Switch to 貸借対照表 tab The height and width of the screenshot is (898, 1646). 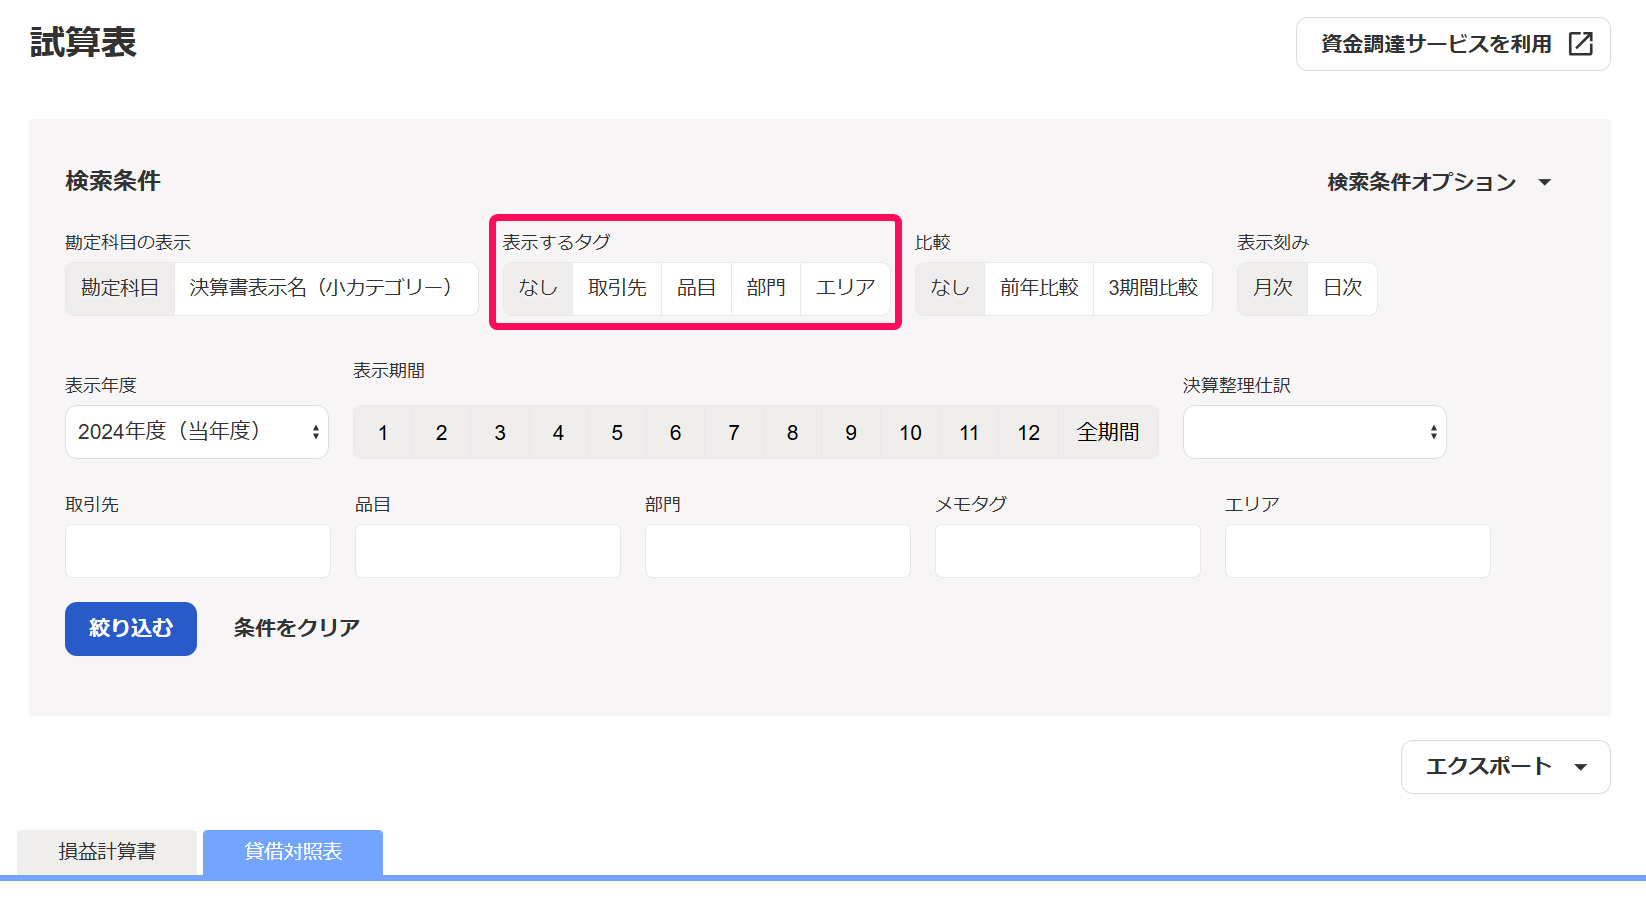tap(293, 852)
